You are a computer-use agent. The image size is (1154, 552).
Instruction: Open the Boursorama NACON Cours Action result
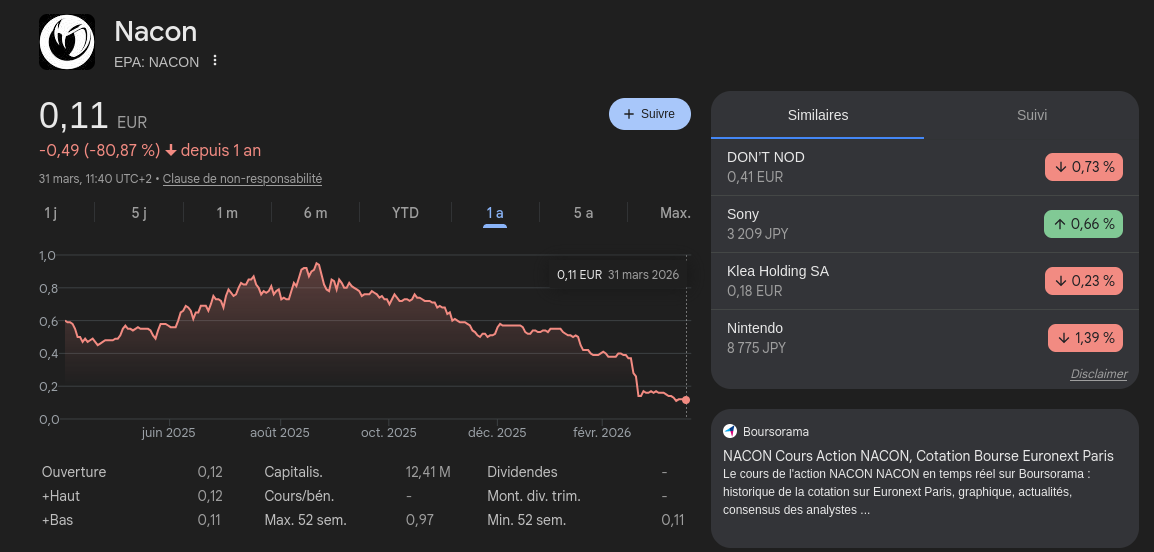click(x=918, y=456)
